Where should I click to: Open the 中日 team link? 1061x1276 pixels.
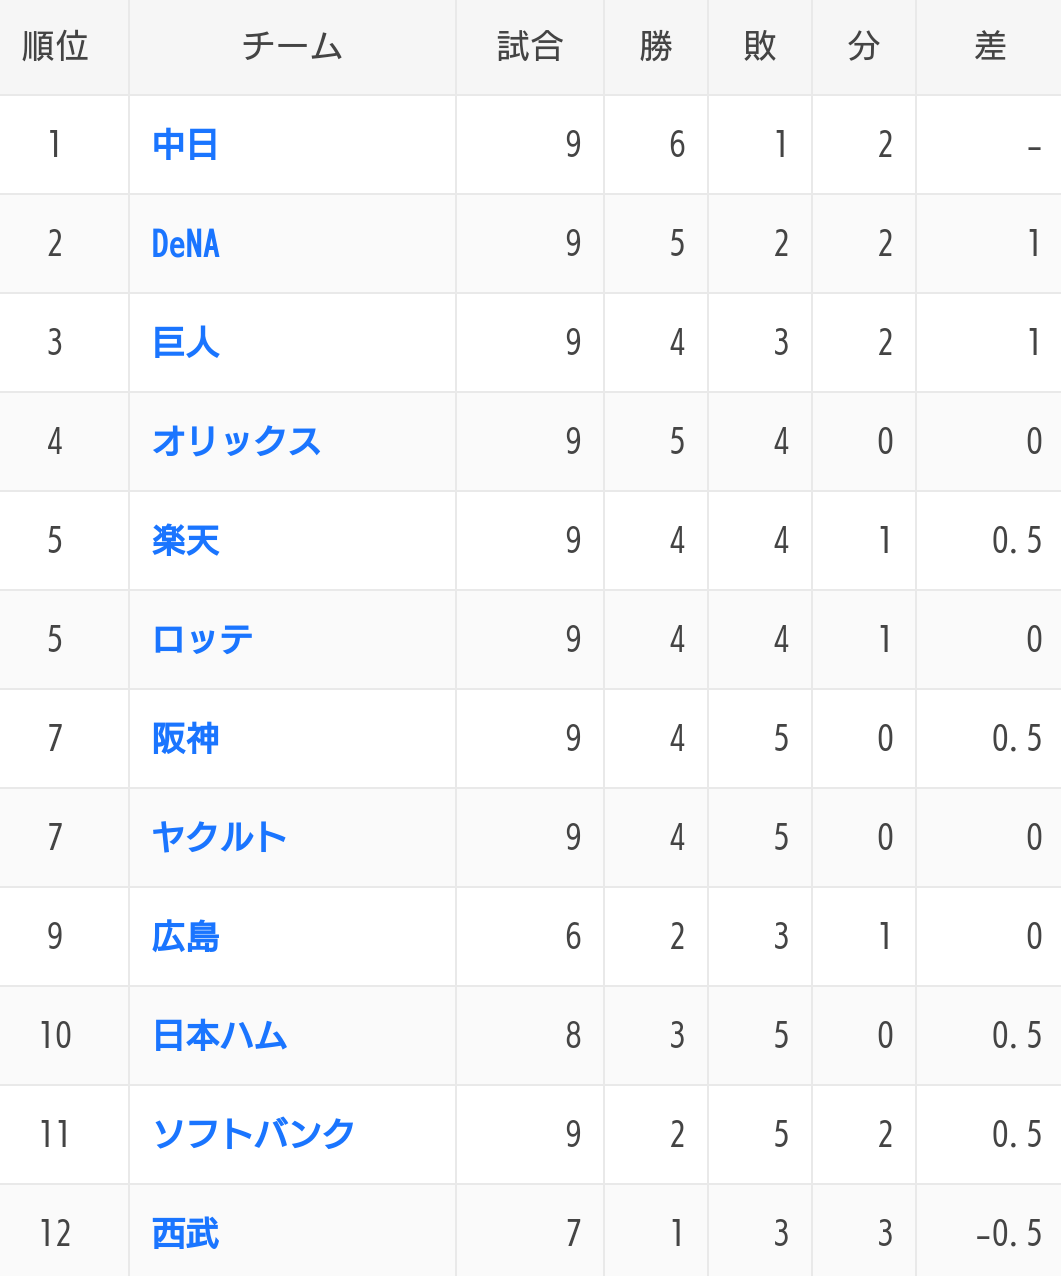pyautogui.click(x=185, y=145)
